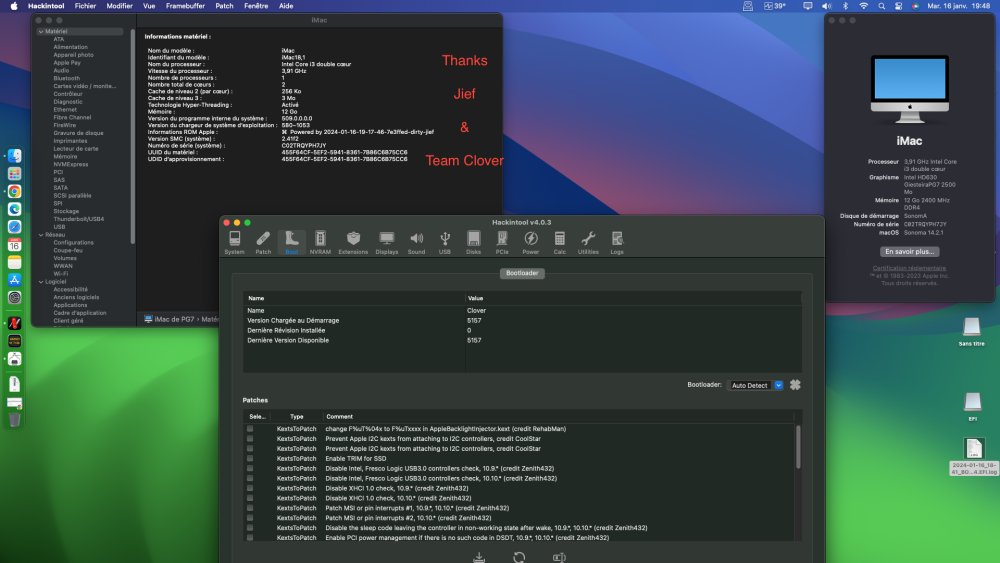Open the Displays tool
The width and height of the screenshot is (1000, 563).
386,243
